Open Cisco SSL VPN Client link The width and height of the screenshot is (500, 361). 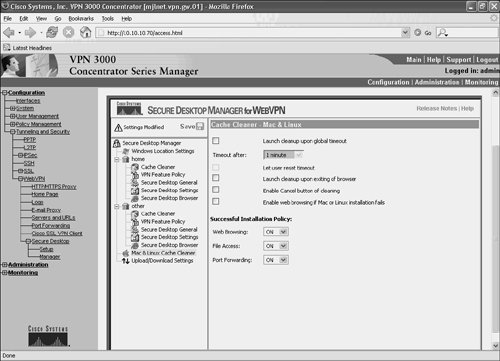coord(57,233)
